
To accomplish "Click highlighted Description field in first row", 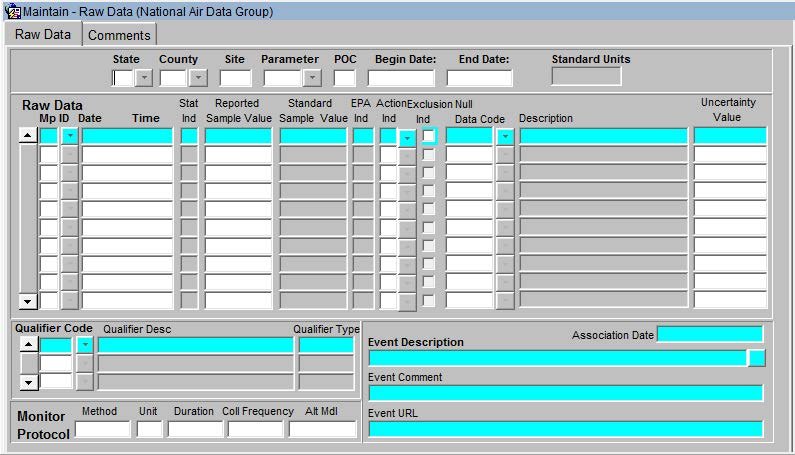I will (603, 136).
